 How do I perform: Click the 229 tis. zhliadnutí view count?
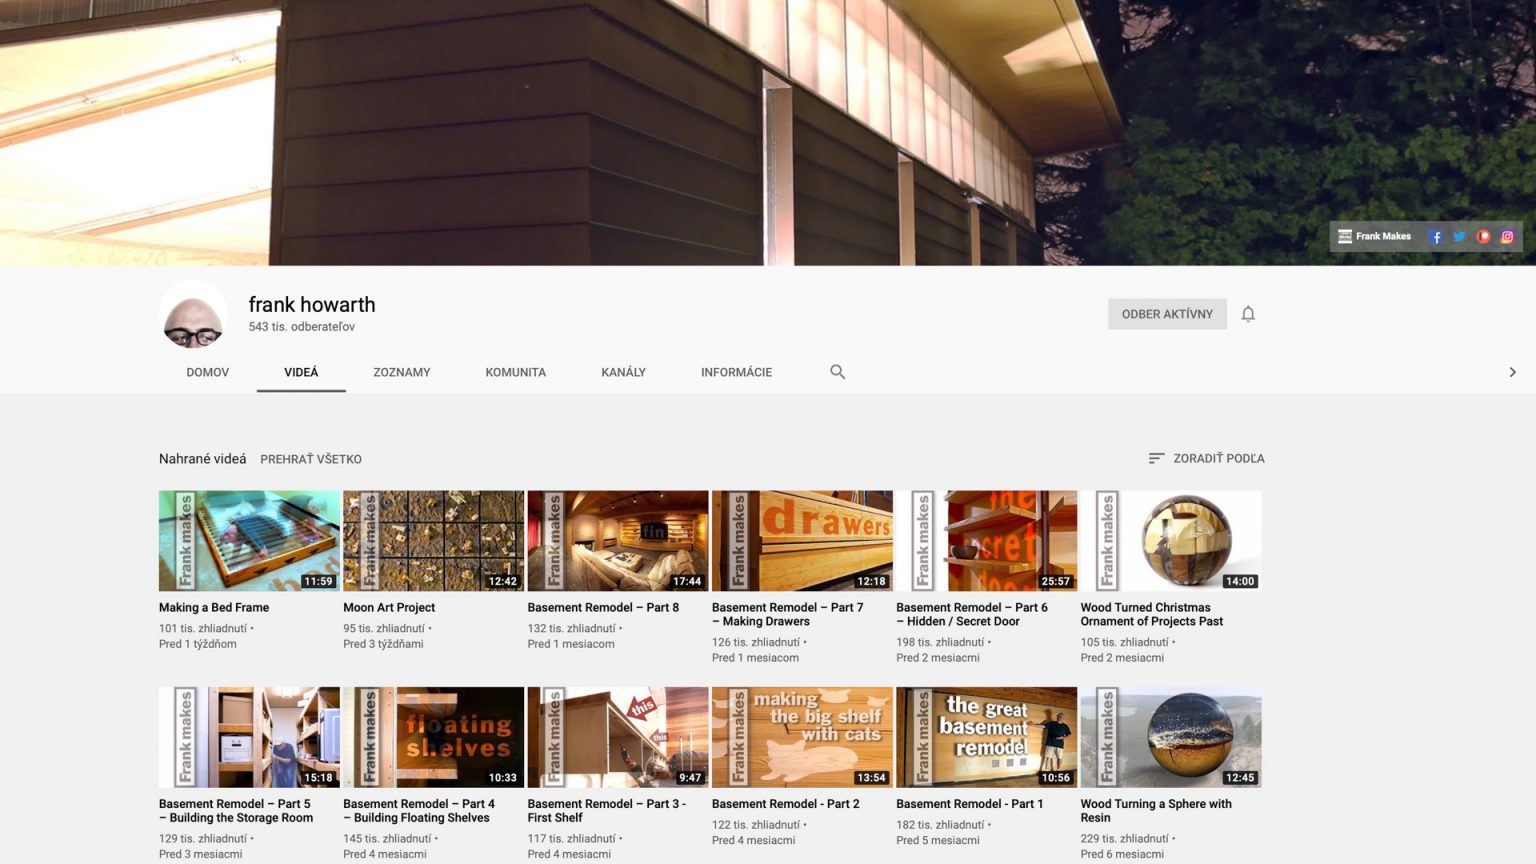coord(1125,839)
